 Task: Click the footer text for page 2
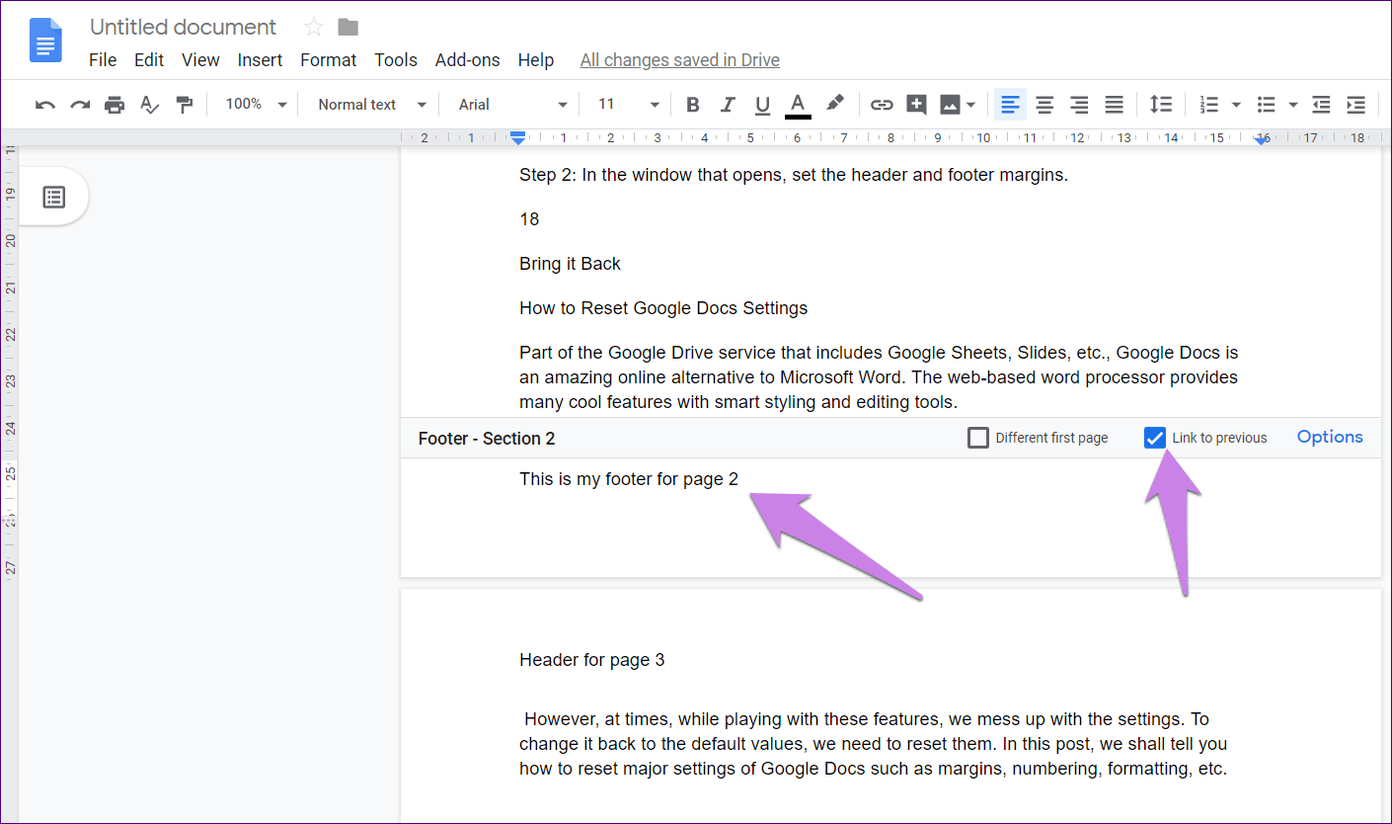[x=629, y=479]
